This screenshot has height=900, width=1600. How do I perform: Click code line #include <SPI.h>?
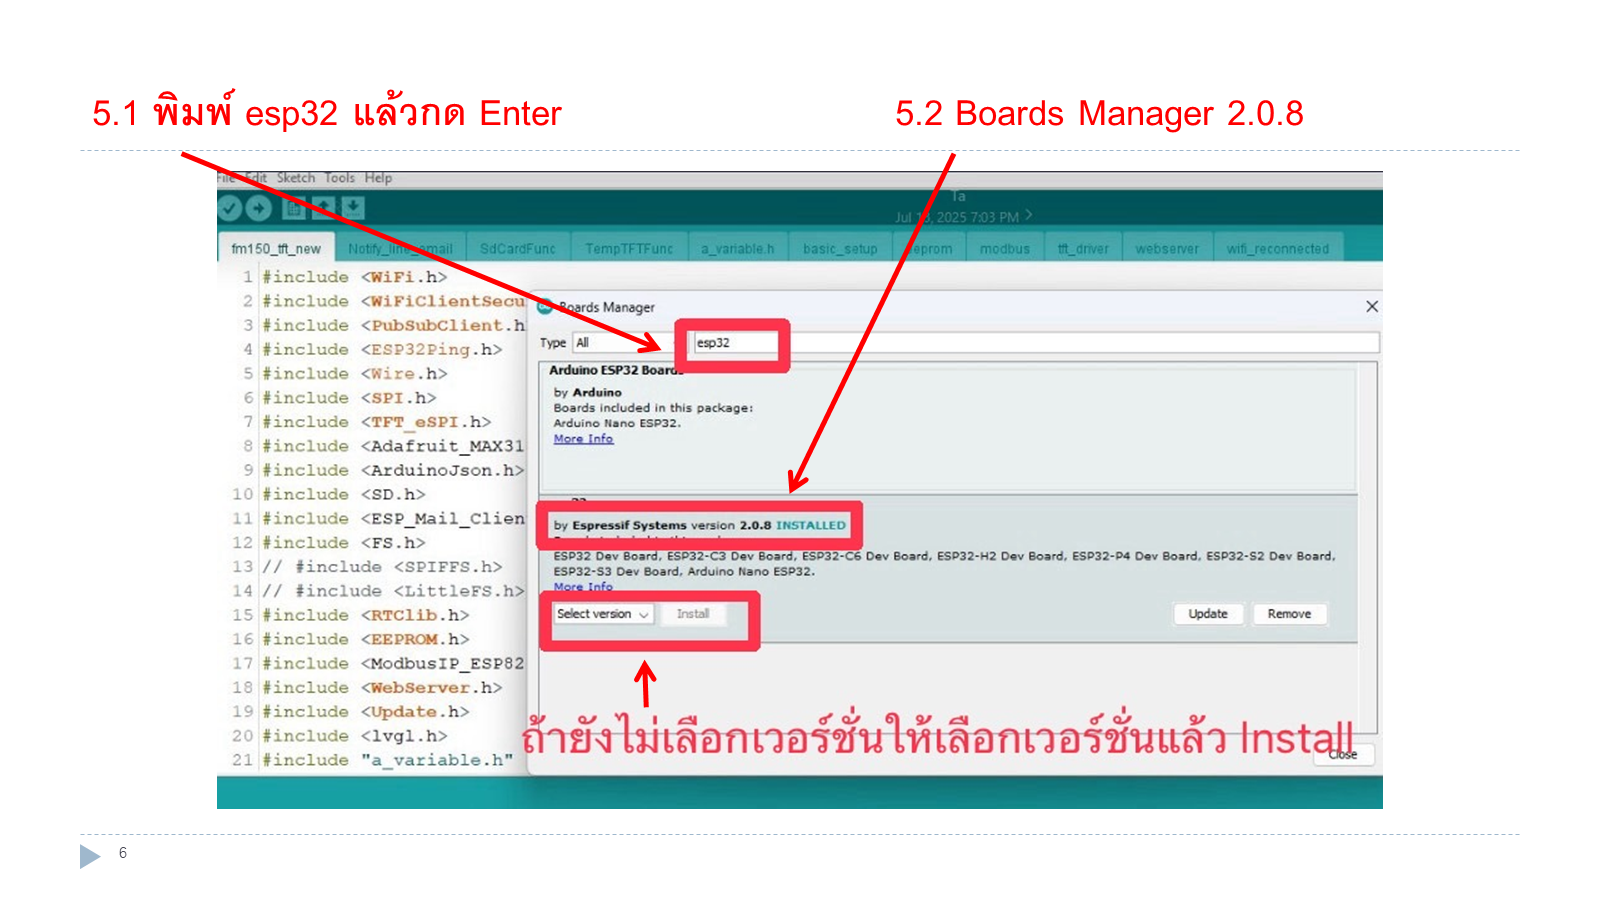click(349, 397)
